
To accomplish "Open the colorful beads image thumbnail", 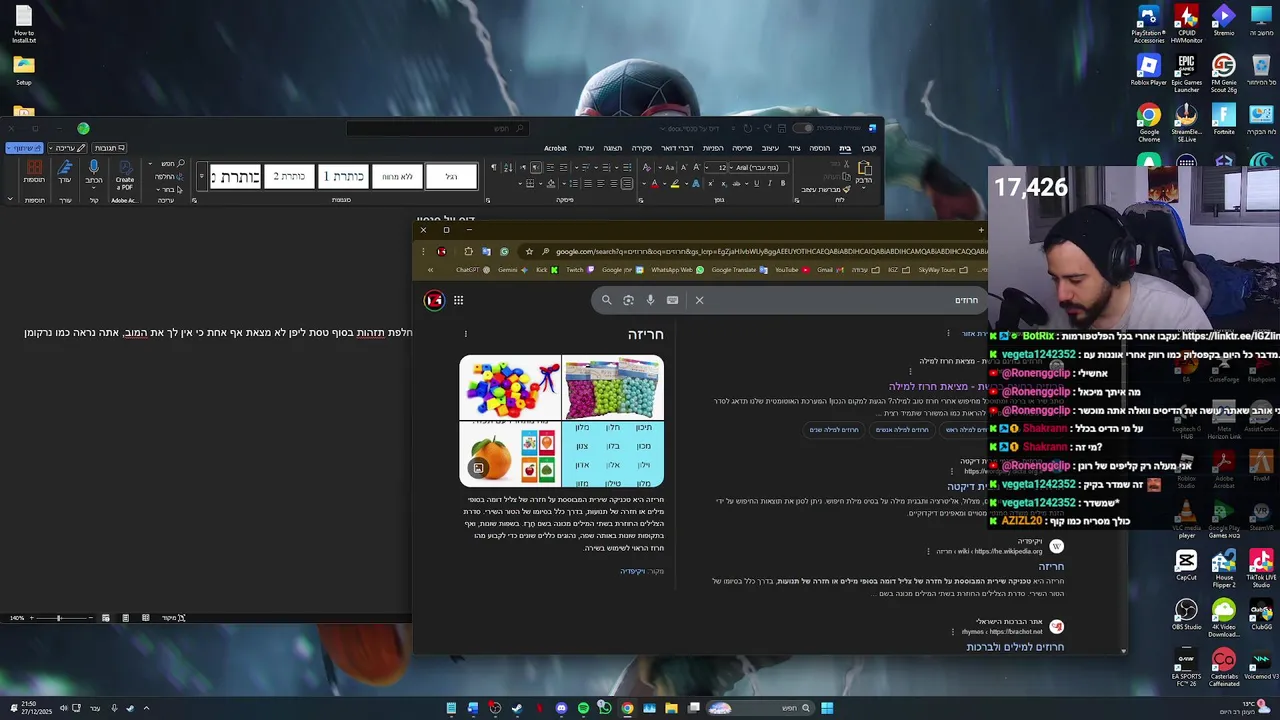I will point(510,387).
